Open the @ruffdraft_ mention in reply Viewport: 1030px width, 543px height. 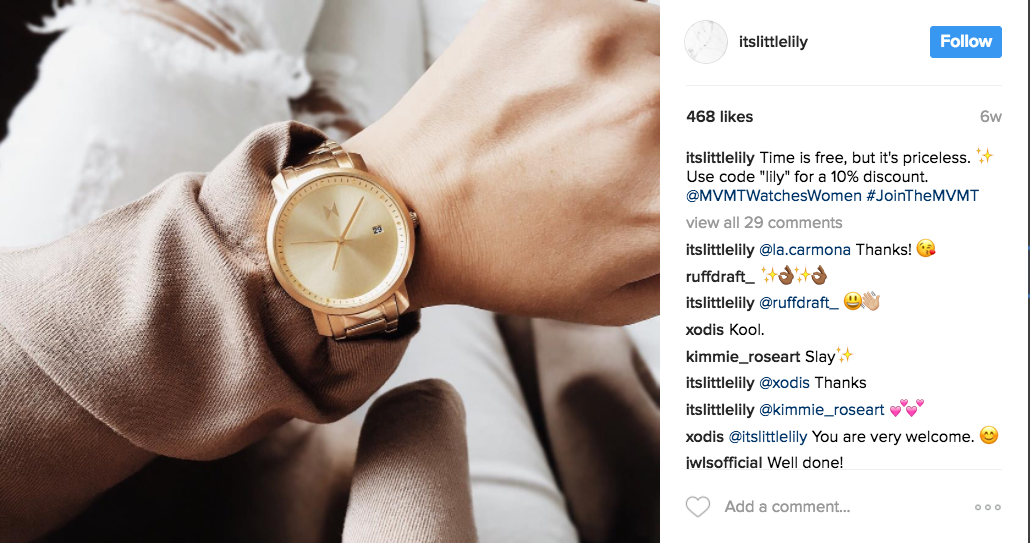[x=799, y=303]
